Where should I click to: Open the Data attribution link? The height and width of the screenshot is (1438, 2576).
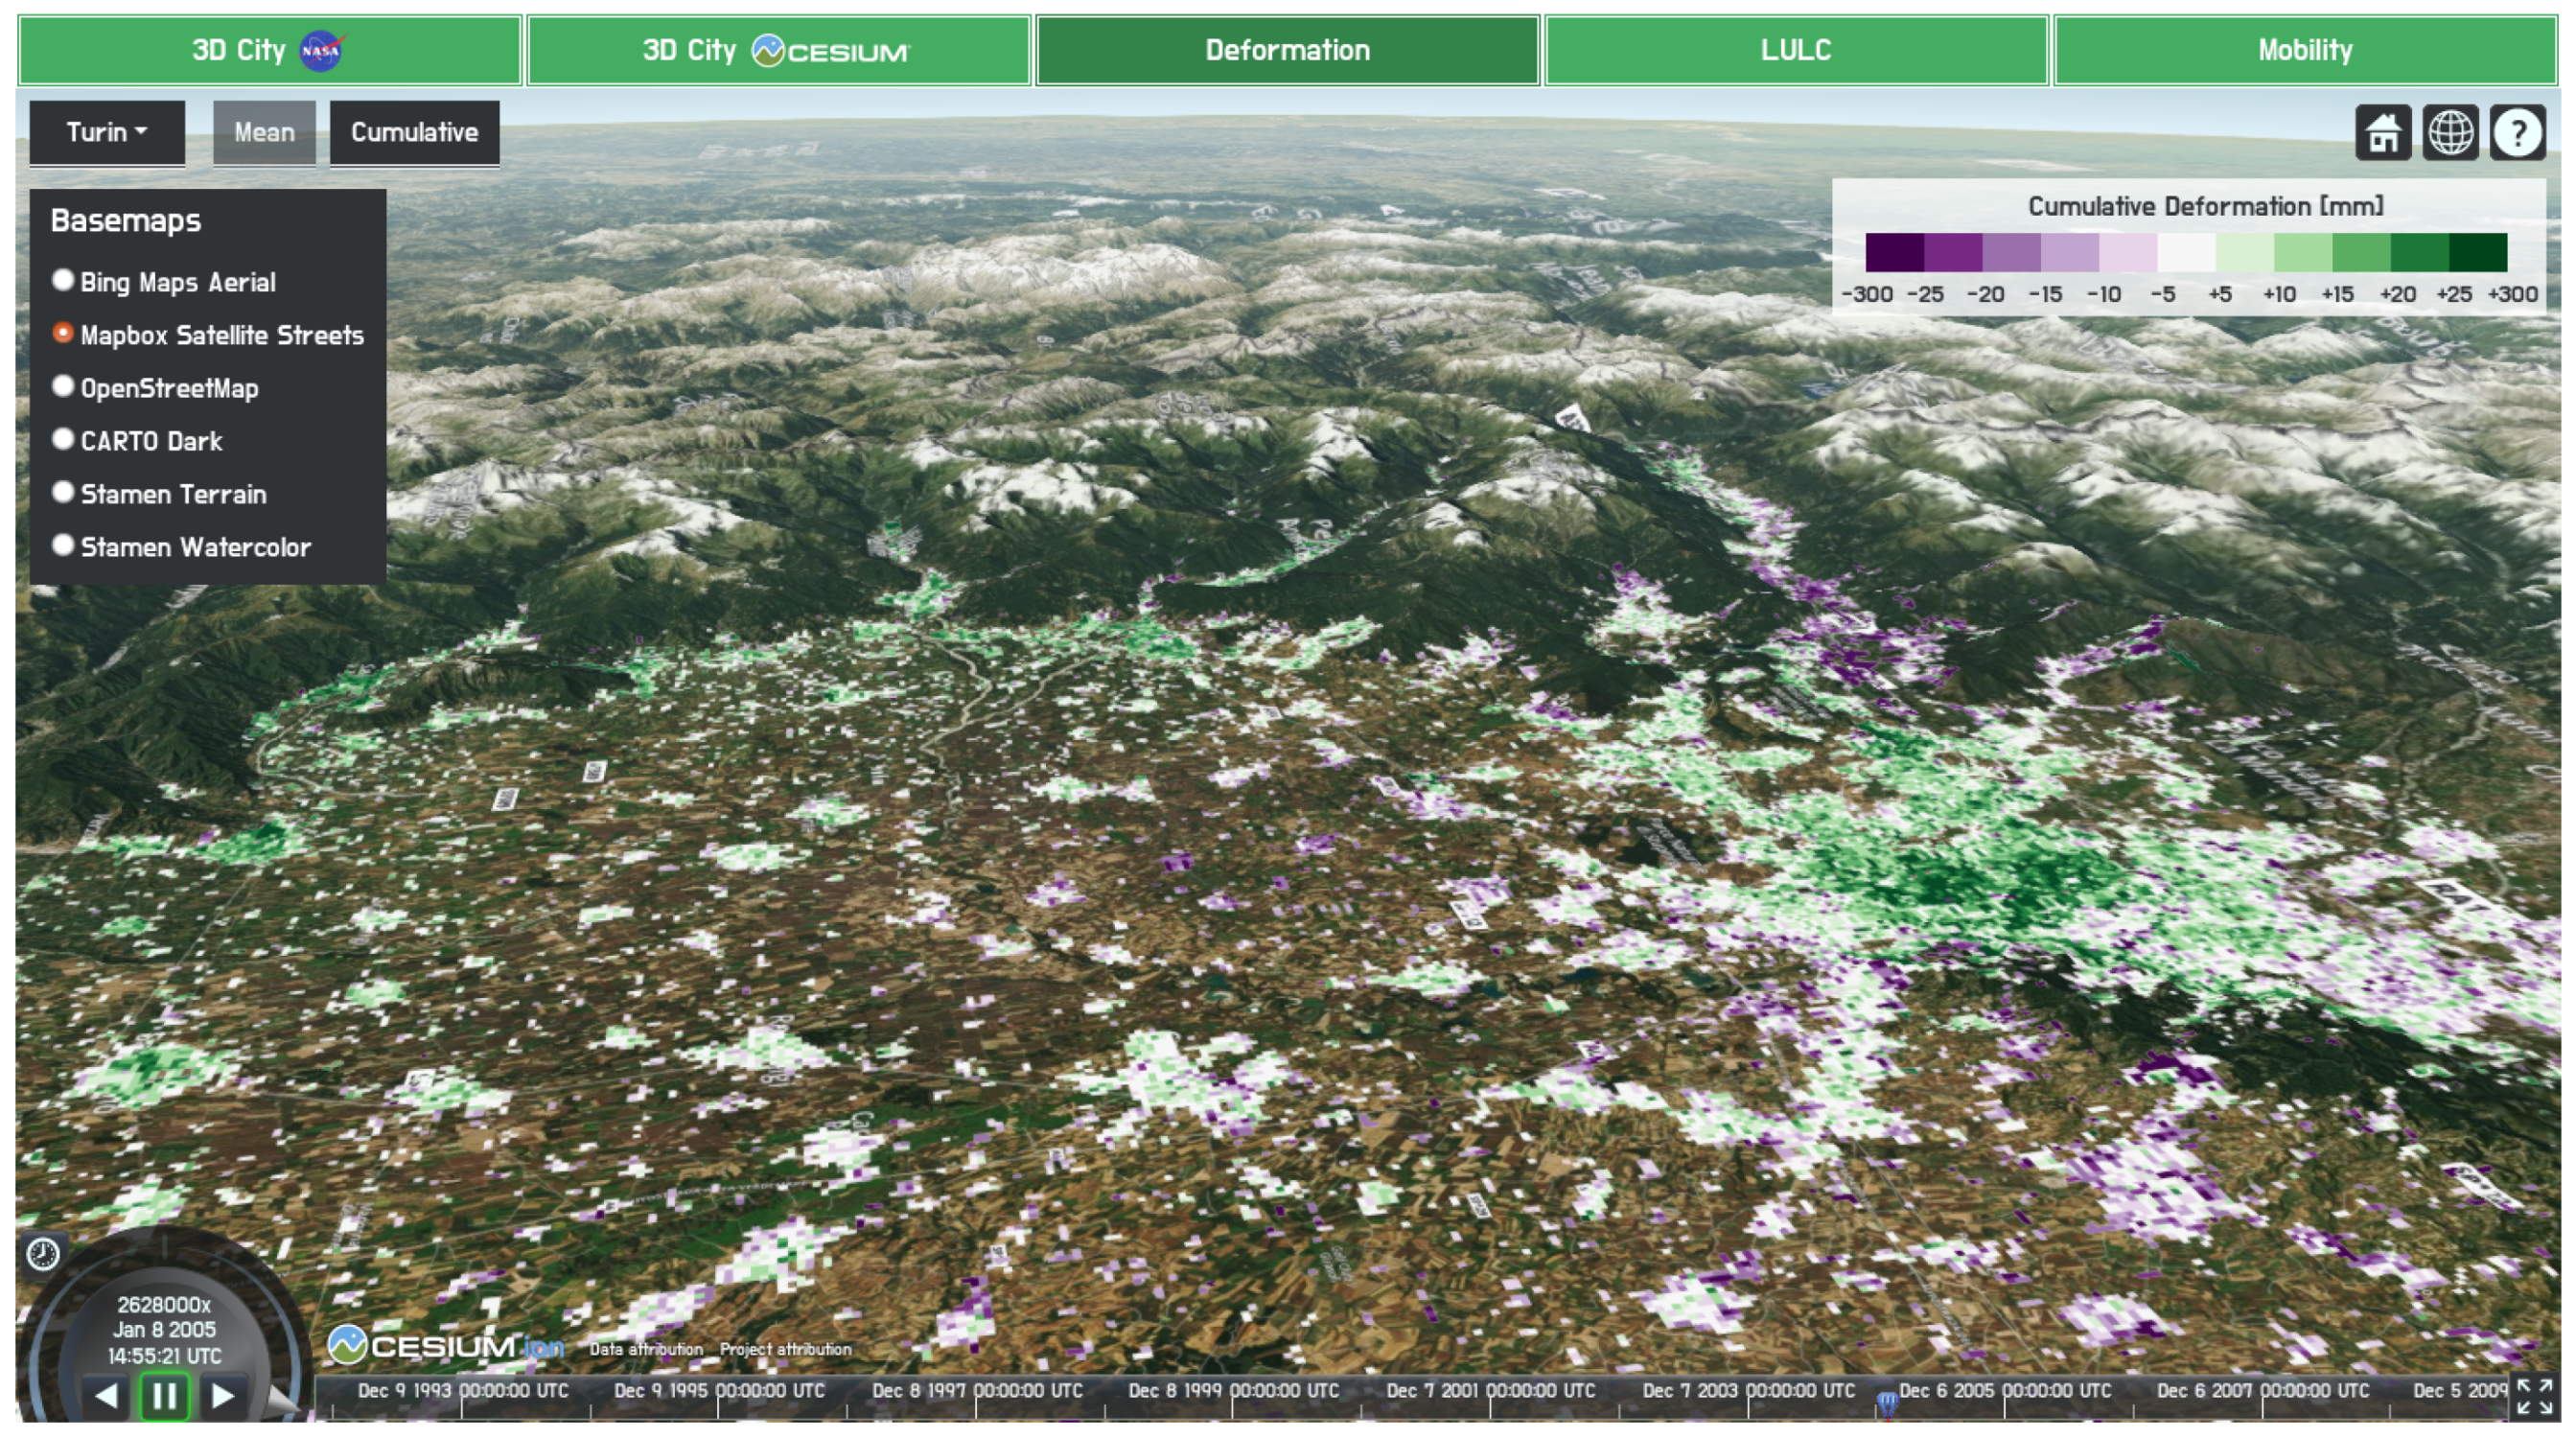click(x=645, y=1349)
